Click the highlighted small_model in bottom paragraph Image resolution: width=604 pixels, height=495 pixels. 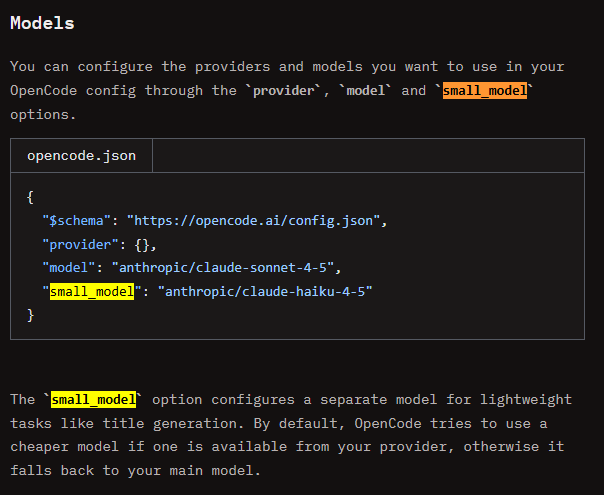point(94,399)
